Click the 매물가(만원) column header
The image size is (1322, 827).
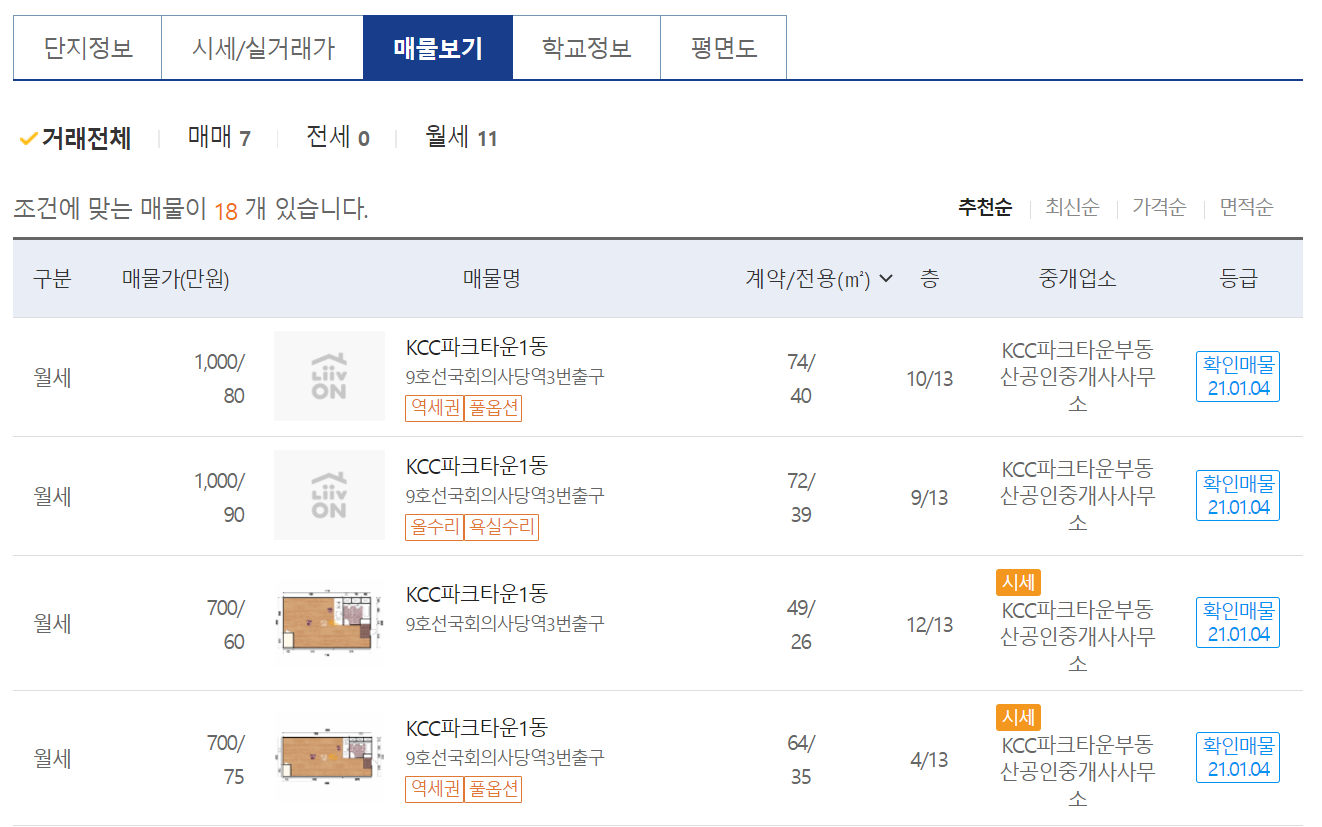click(x=176, y=279)
